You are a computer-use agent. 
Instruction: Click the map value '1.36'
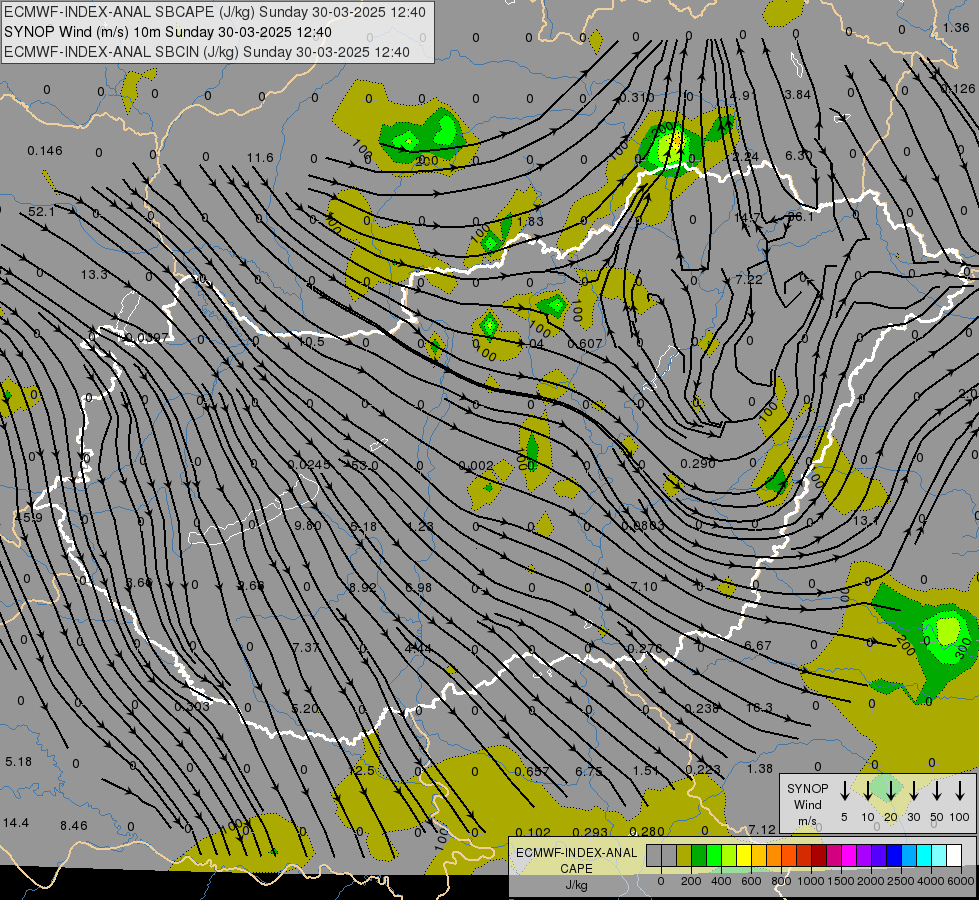(x=956, y=27)
